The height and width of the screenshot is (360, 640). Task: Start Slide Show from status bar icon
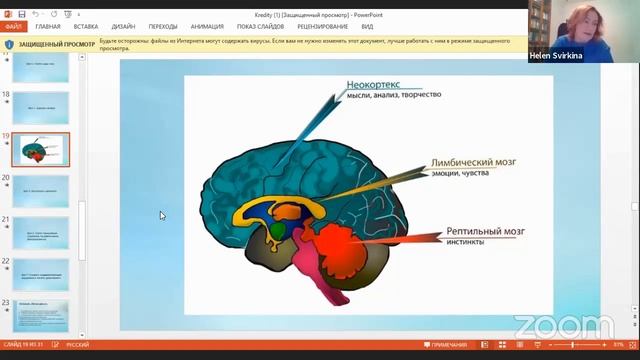pyautogui.click(x=537, y=345)
